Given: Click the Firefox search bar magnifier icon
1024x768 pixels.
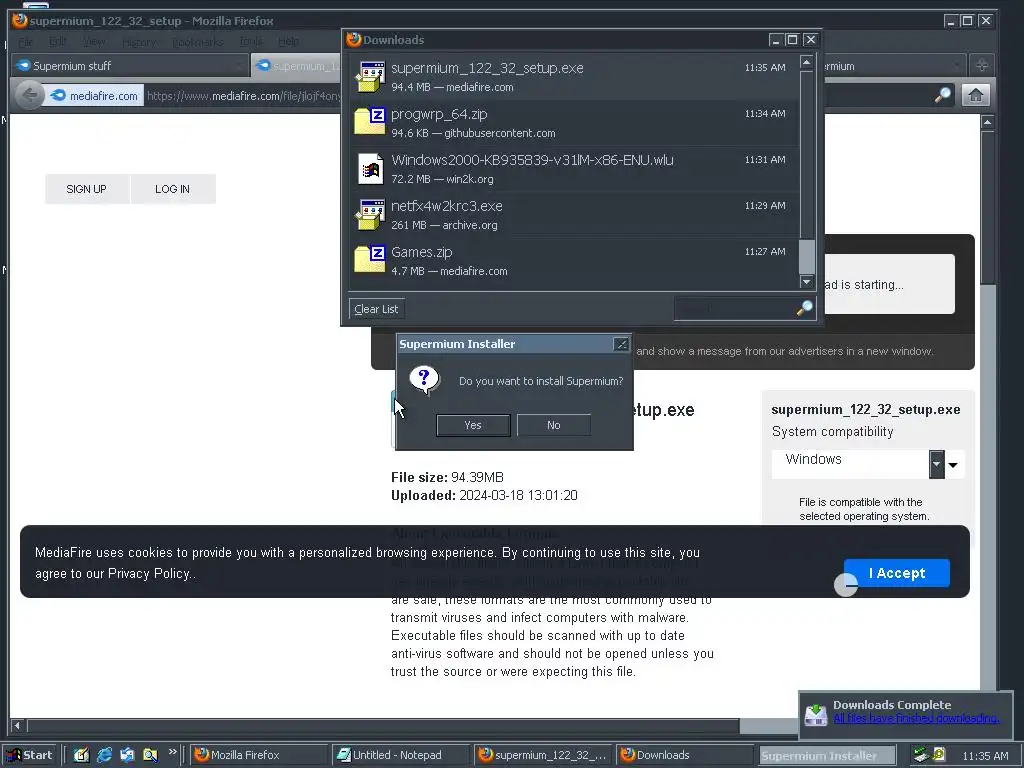Looking at the screenshot, I should 942,95.
